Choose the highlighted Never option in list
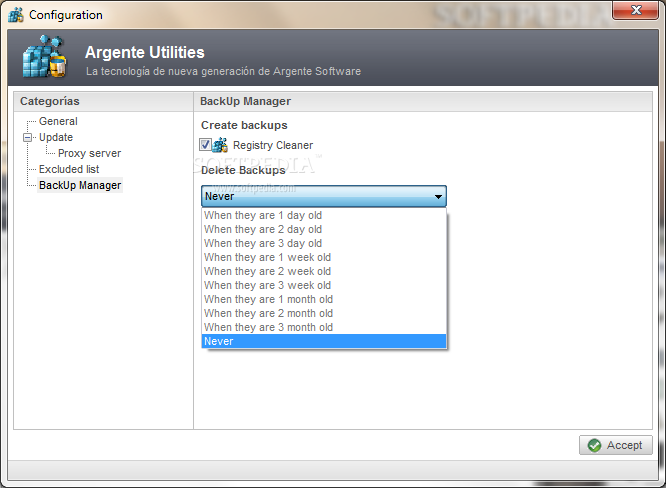 324,341
